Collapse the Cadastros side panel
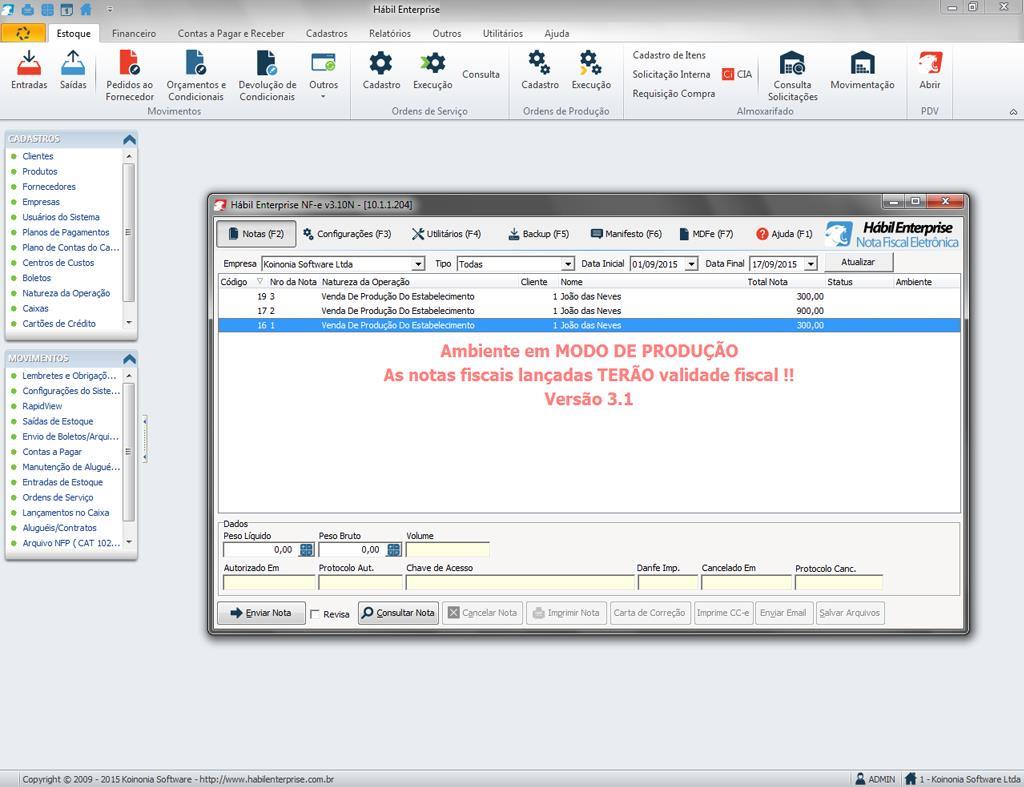Screen dimensions: 1024x787 point(129,139)
